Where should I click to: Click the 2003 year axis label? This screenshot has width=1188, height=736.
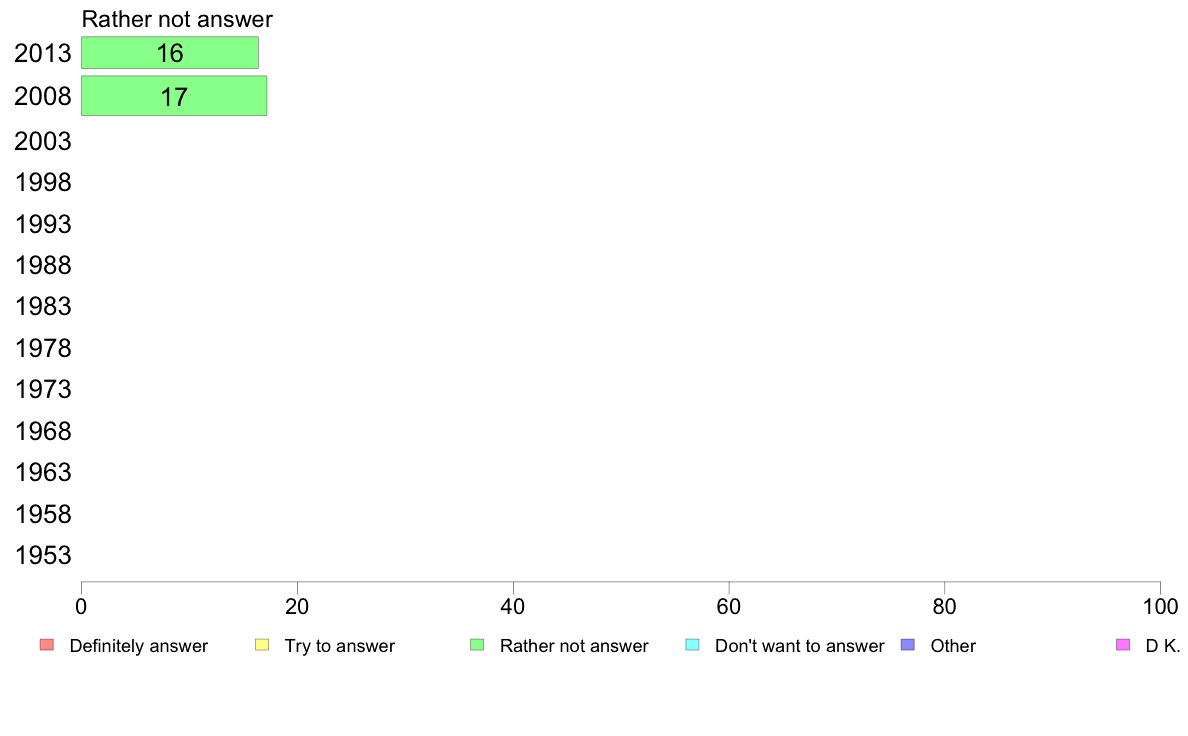point(43,141)
